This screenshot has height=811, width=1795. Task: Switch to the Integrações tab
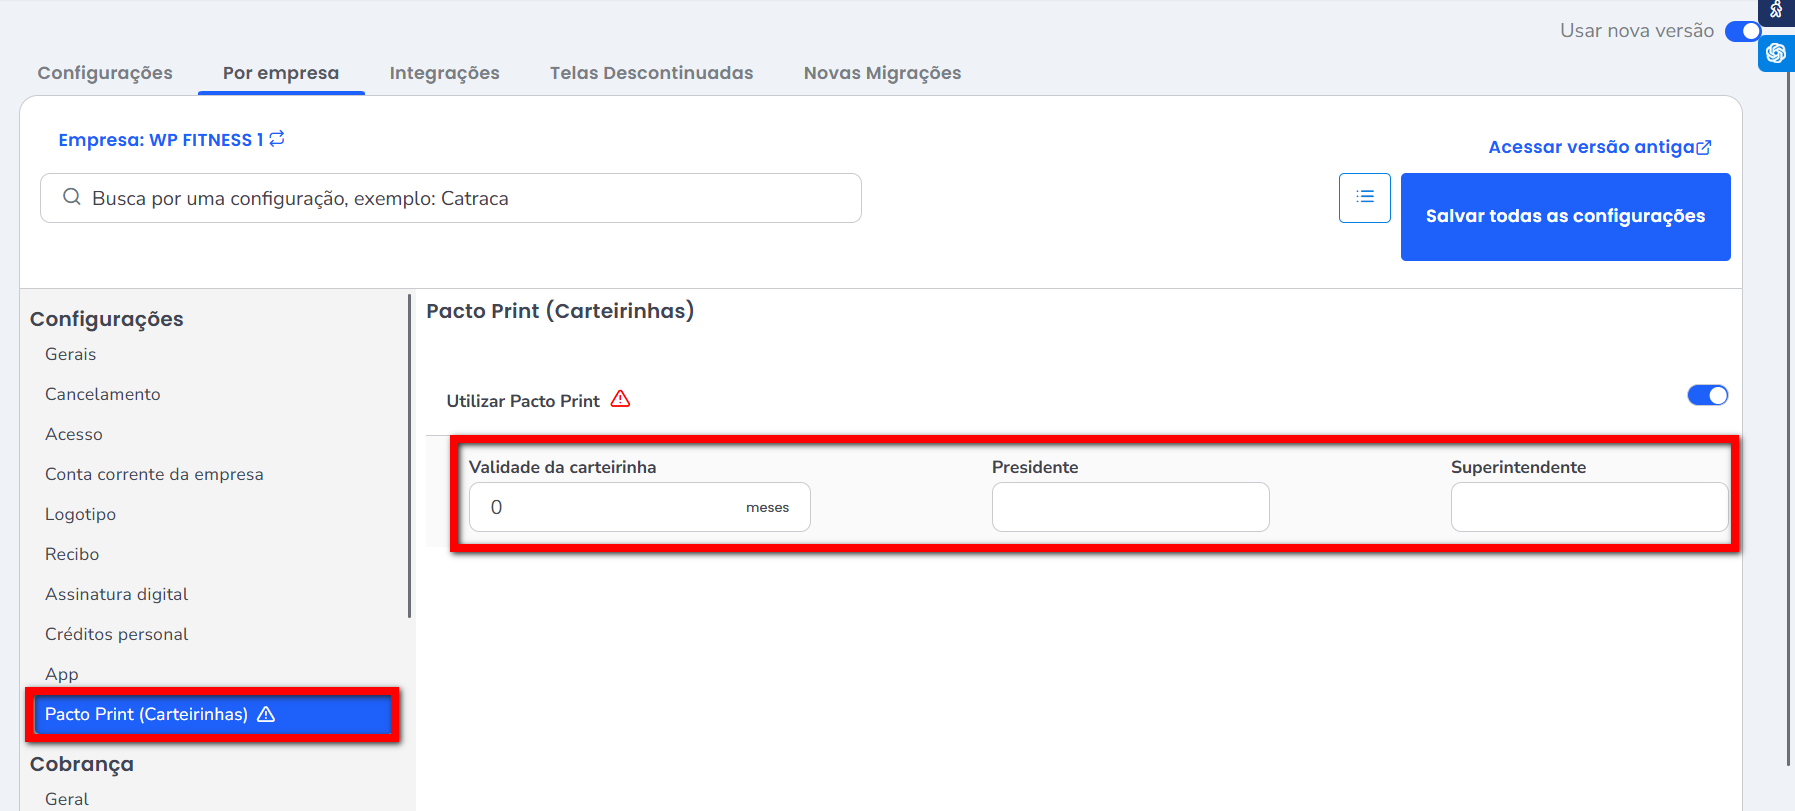(x=444, y=73)
